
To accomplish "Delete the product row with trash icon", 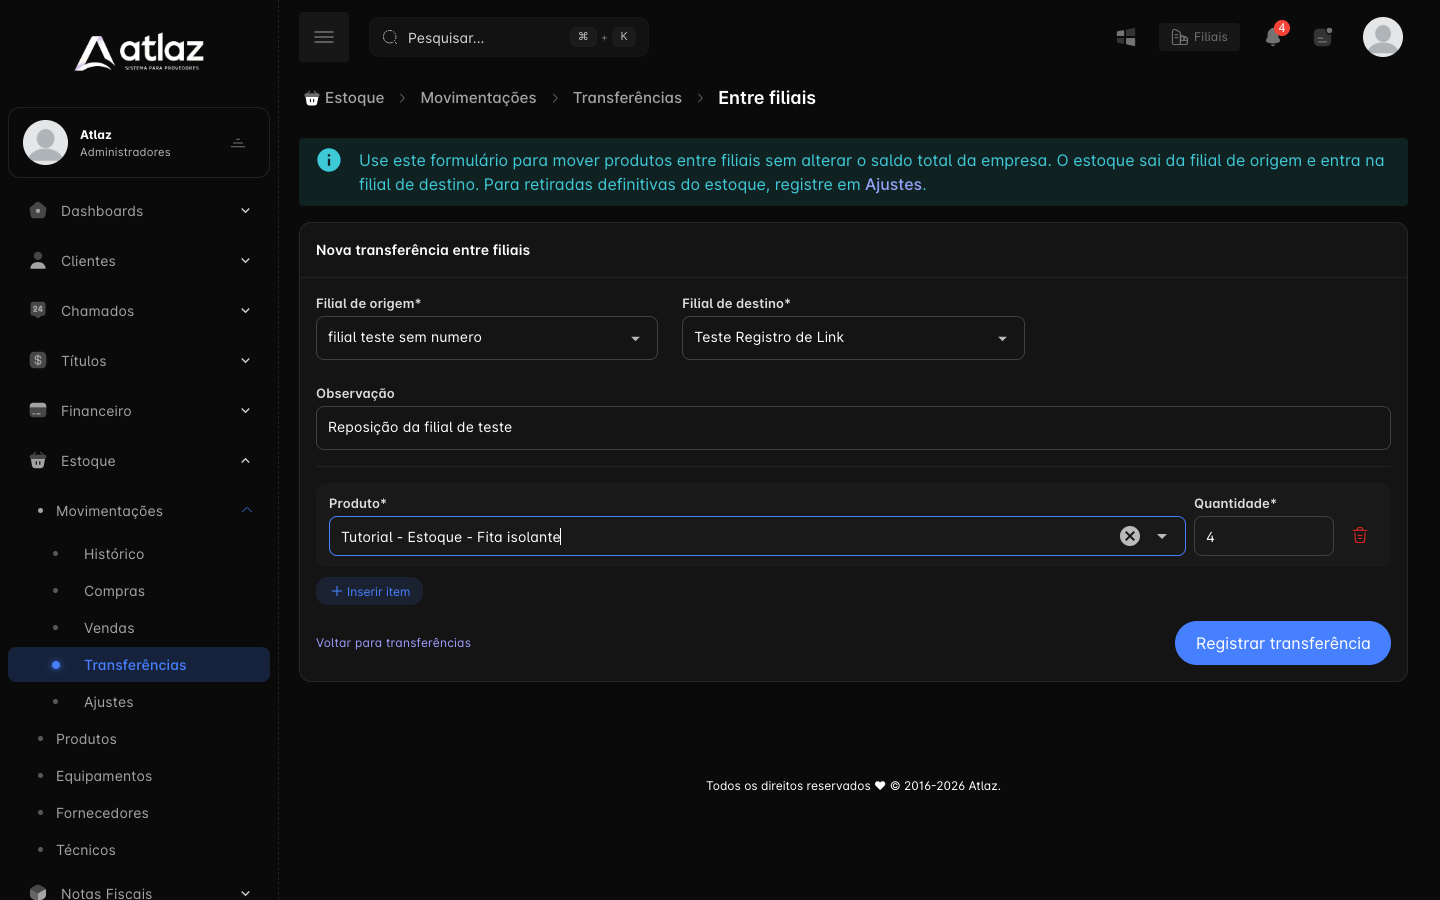I will point(1360,536).
